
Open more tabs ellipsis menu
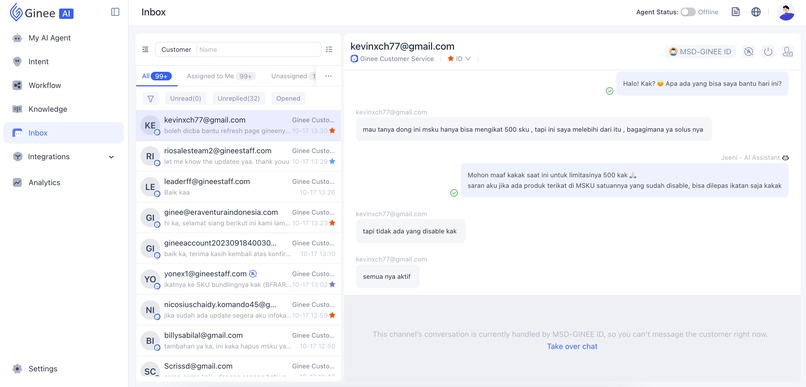tap(328, 76)
